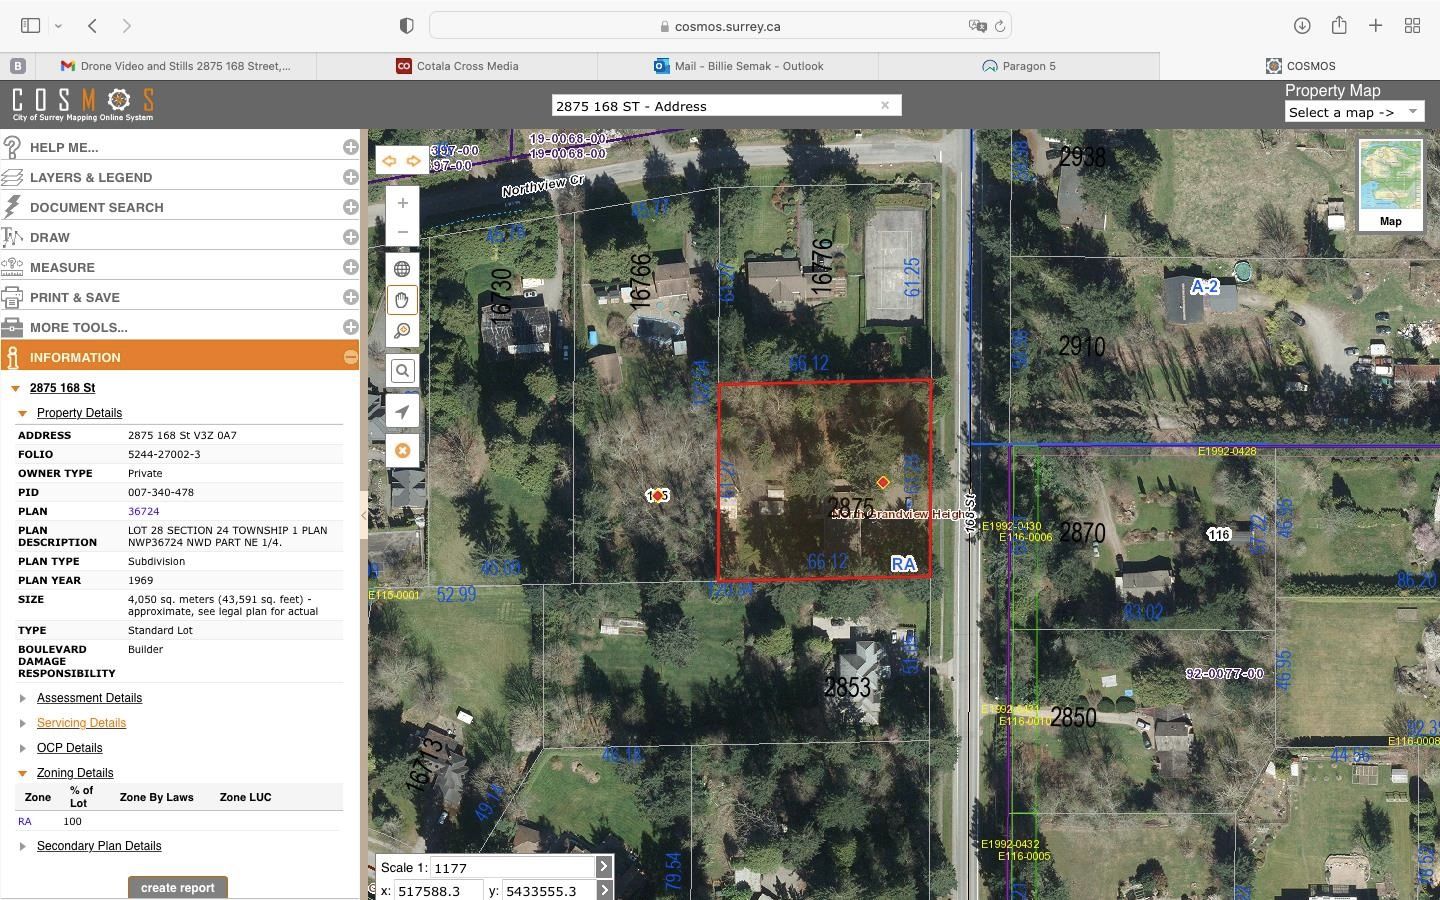The image size is (1440, 900).
Task: Open the Property Map select dropdown
Action: pos(1354,112)
